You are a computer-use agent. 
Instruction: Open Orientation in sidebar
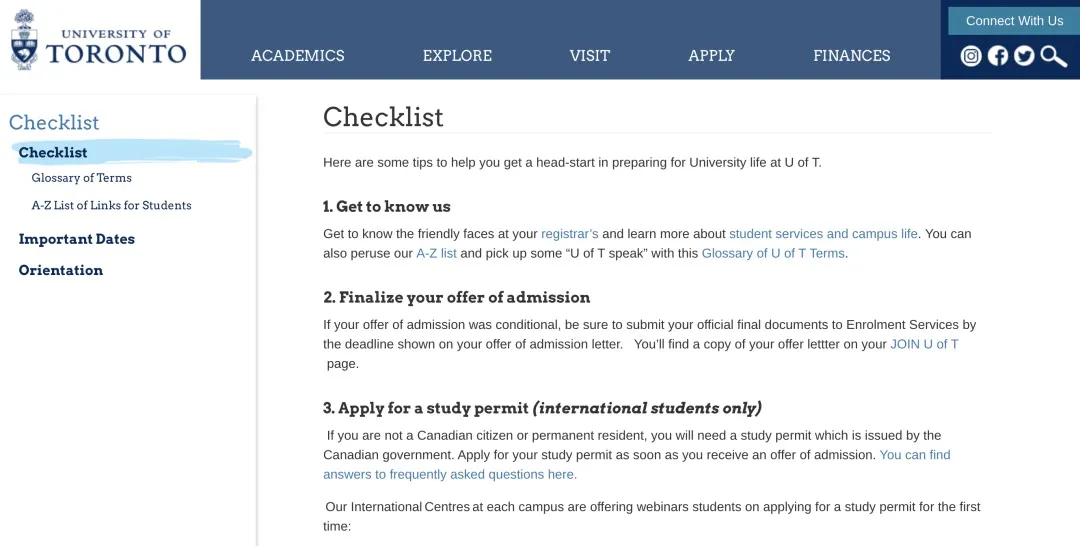click(60, 270)
